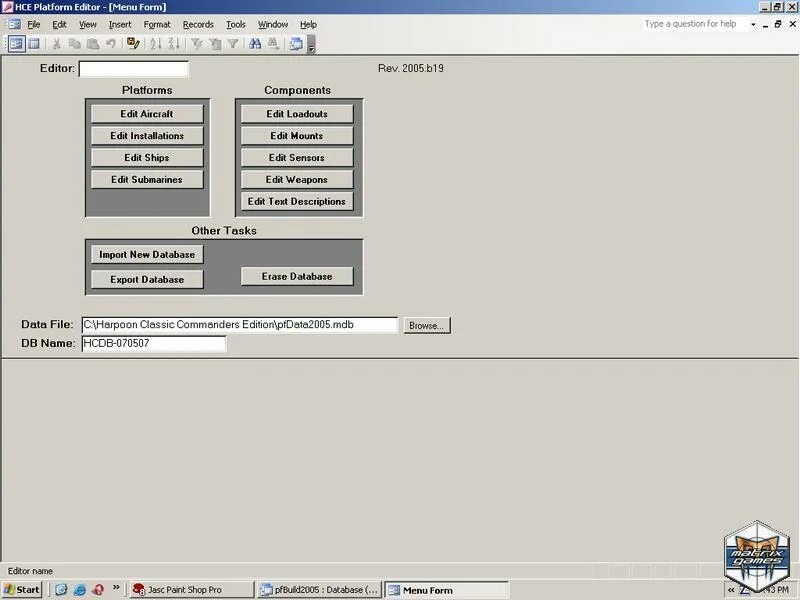Click the first quick launch icon beside Start

[x=61, y=590]
